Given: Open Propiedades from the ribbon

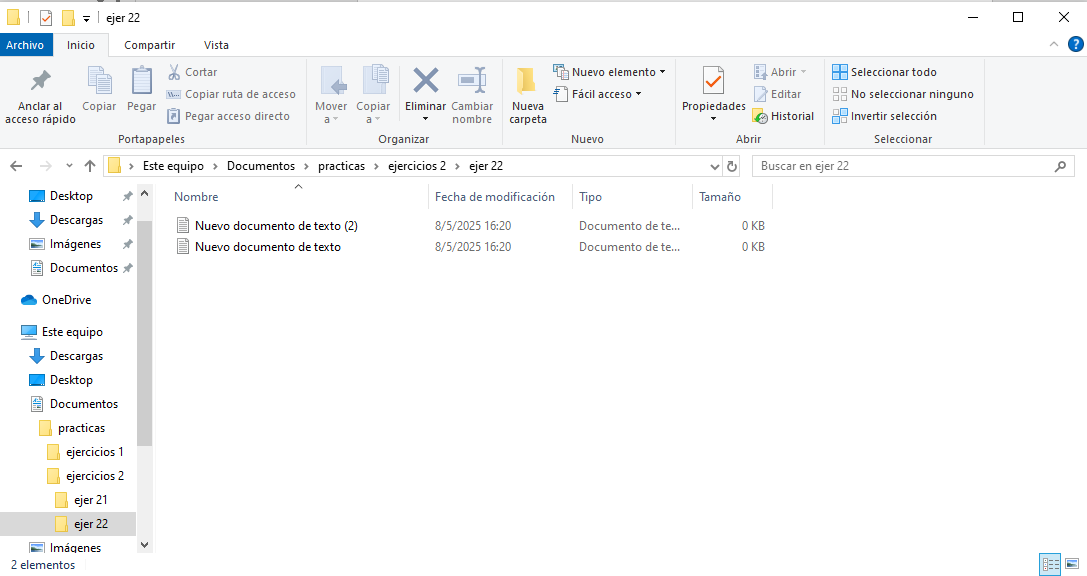Looking at the screenshot, I should 713,81.
